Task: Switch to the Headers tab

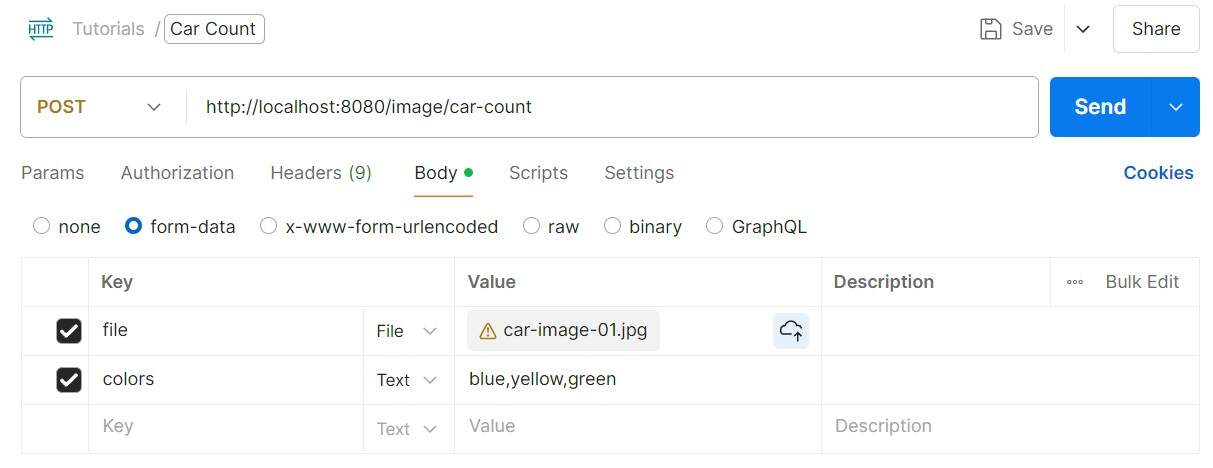Action: tap(320, 173)
